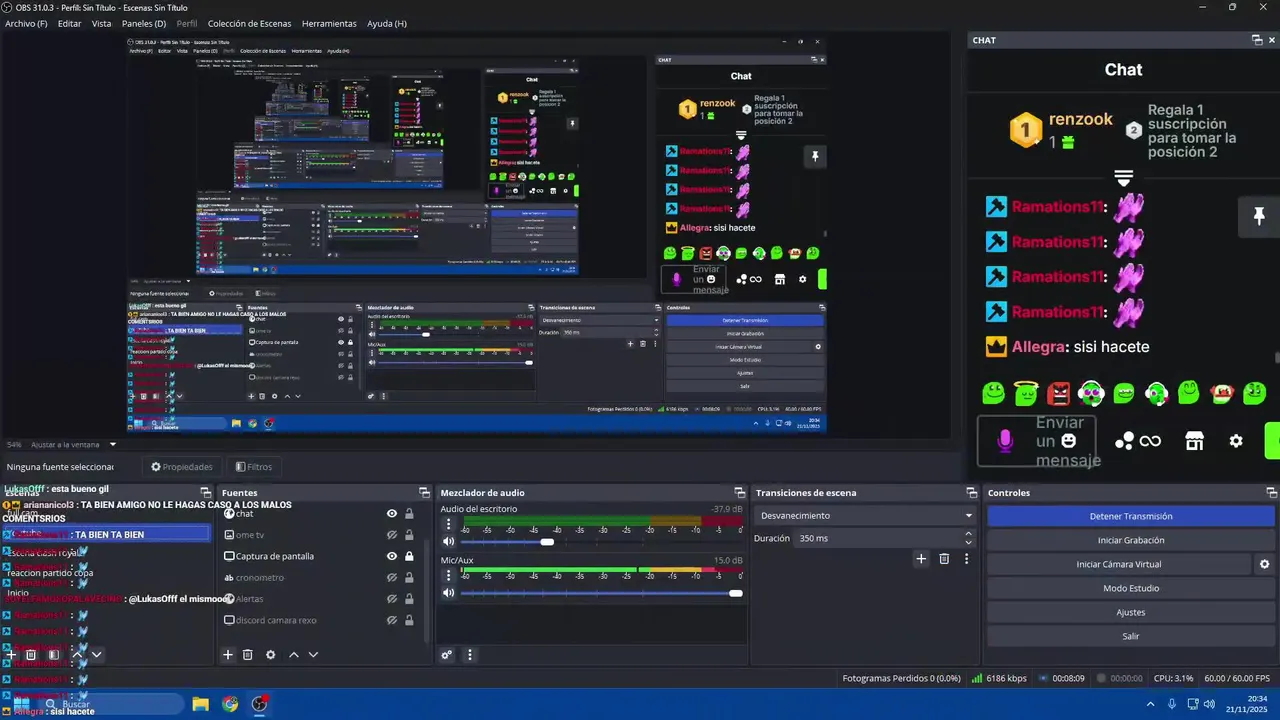Open File Explorer on the taskbar

[201, 704]
